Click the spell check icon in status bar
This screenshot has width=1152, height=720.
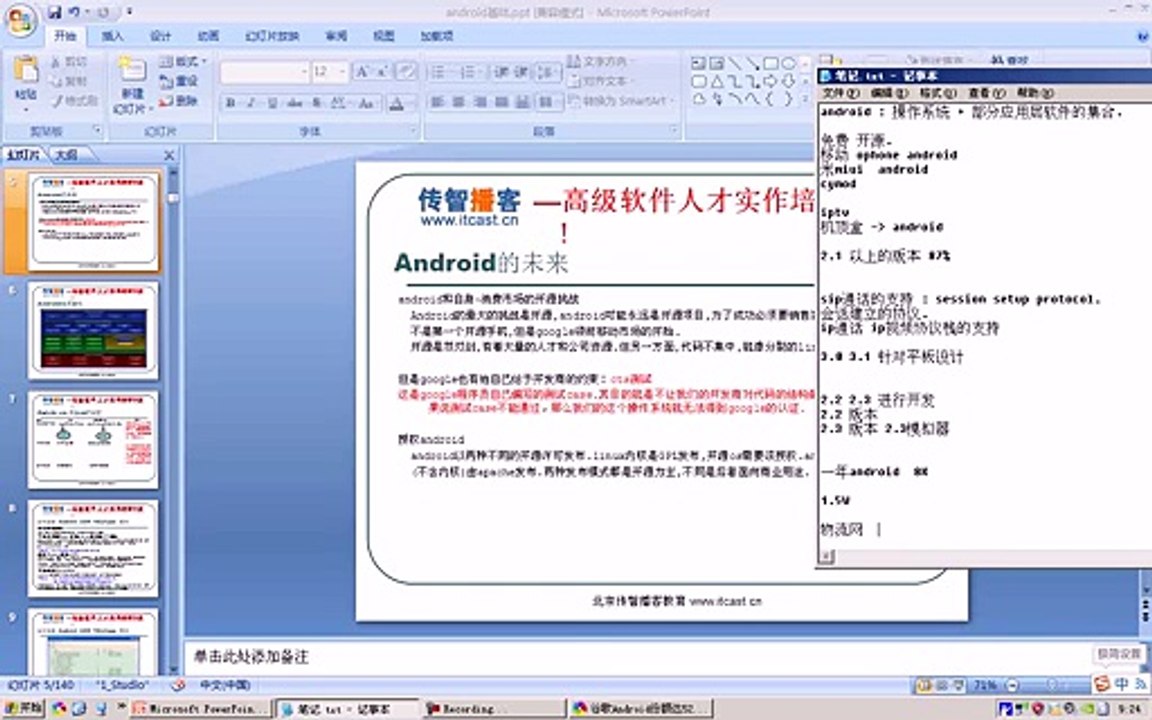(x=178, y=685)
